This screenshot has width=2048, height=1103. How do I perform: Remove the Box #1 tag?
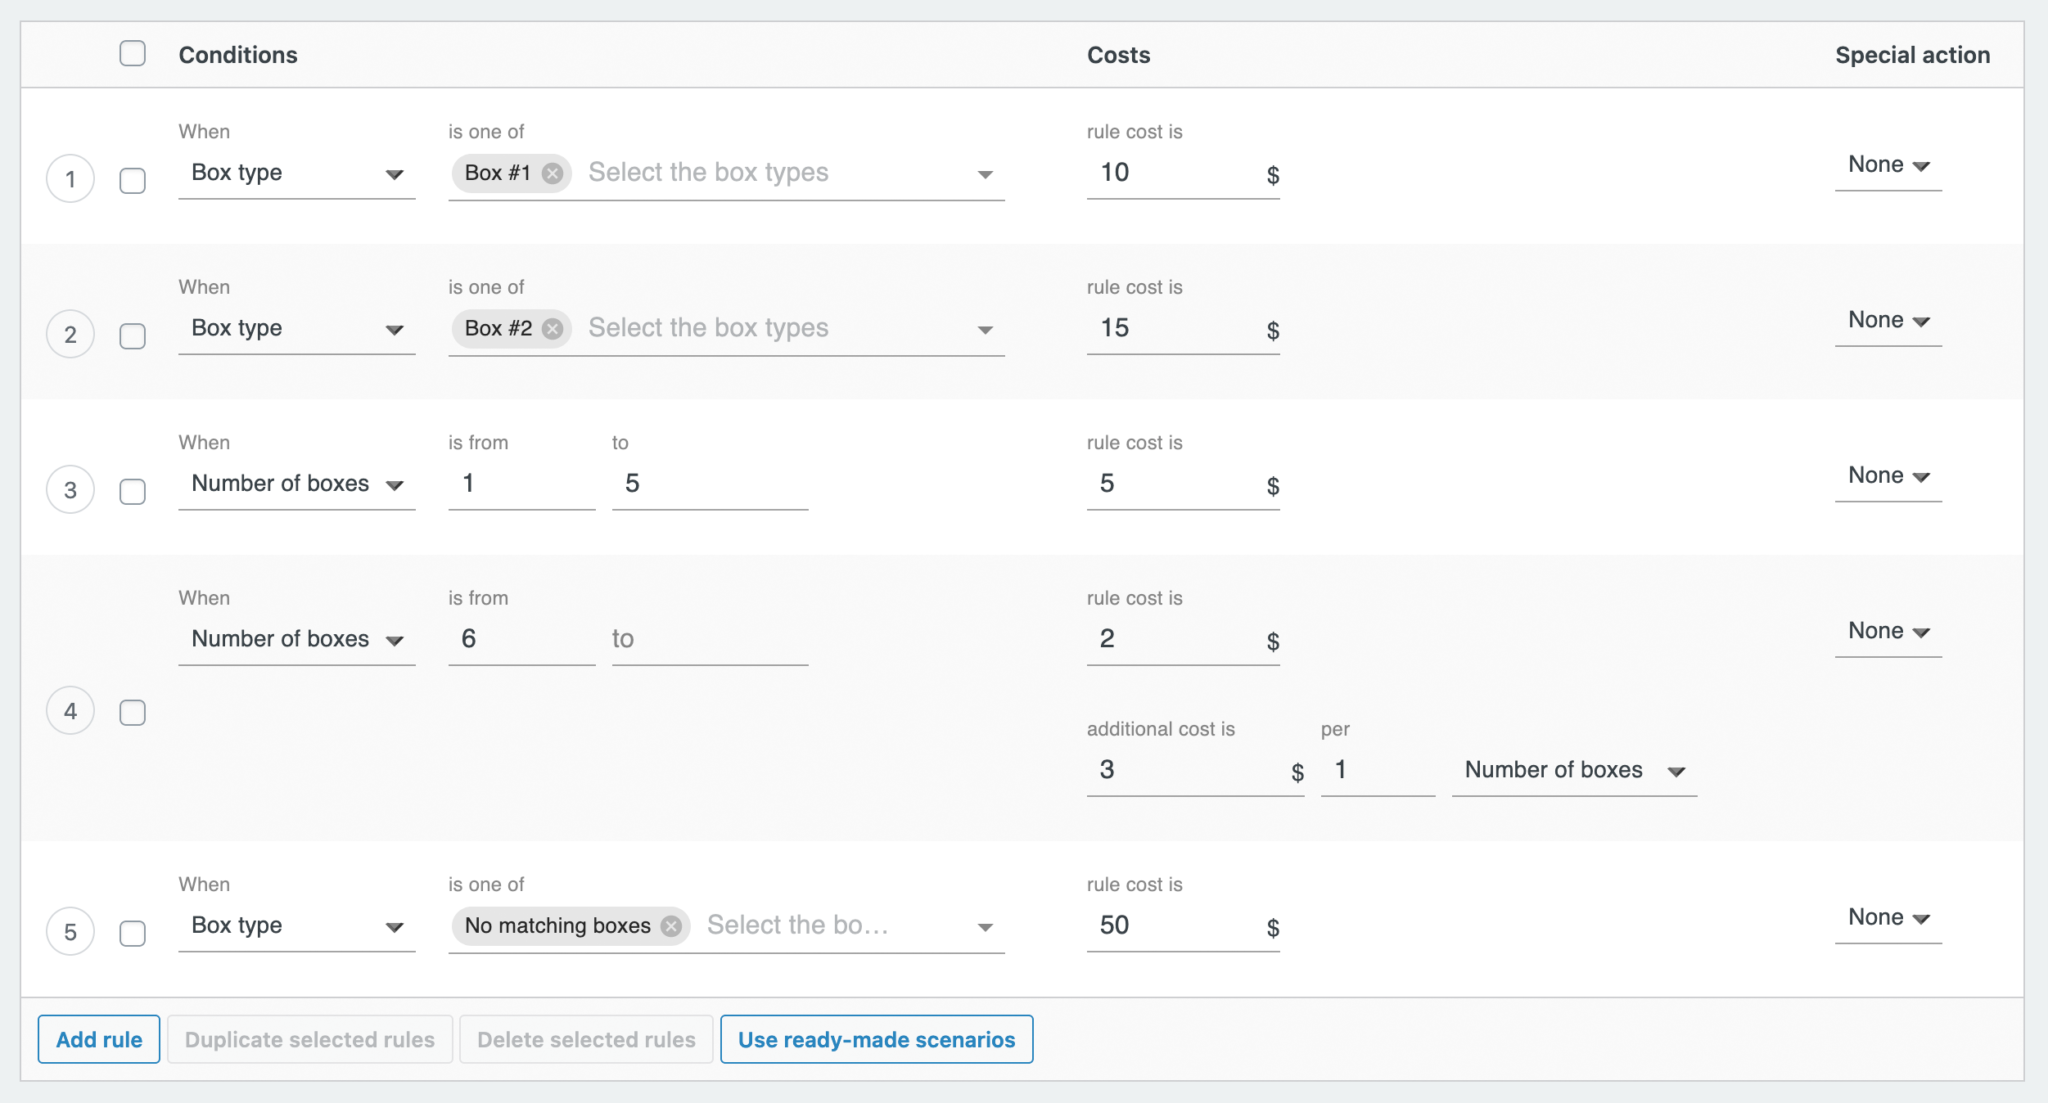(552, 173)
